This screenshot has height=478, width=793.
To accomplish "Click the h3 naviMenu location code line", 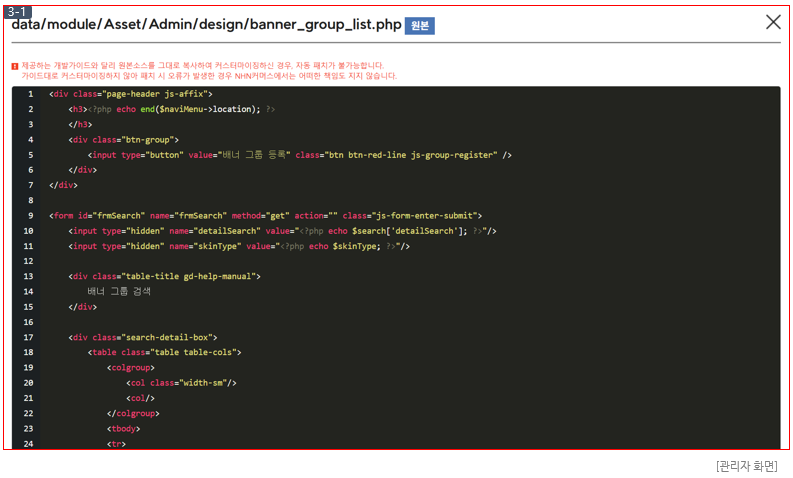I will tap(171, 109).
